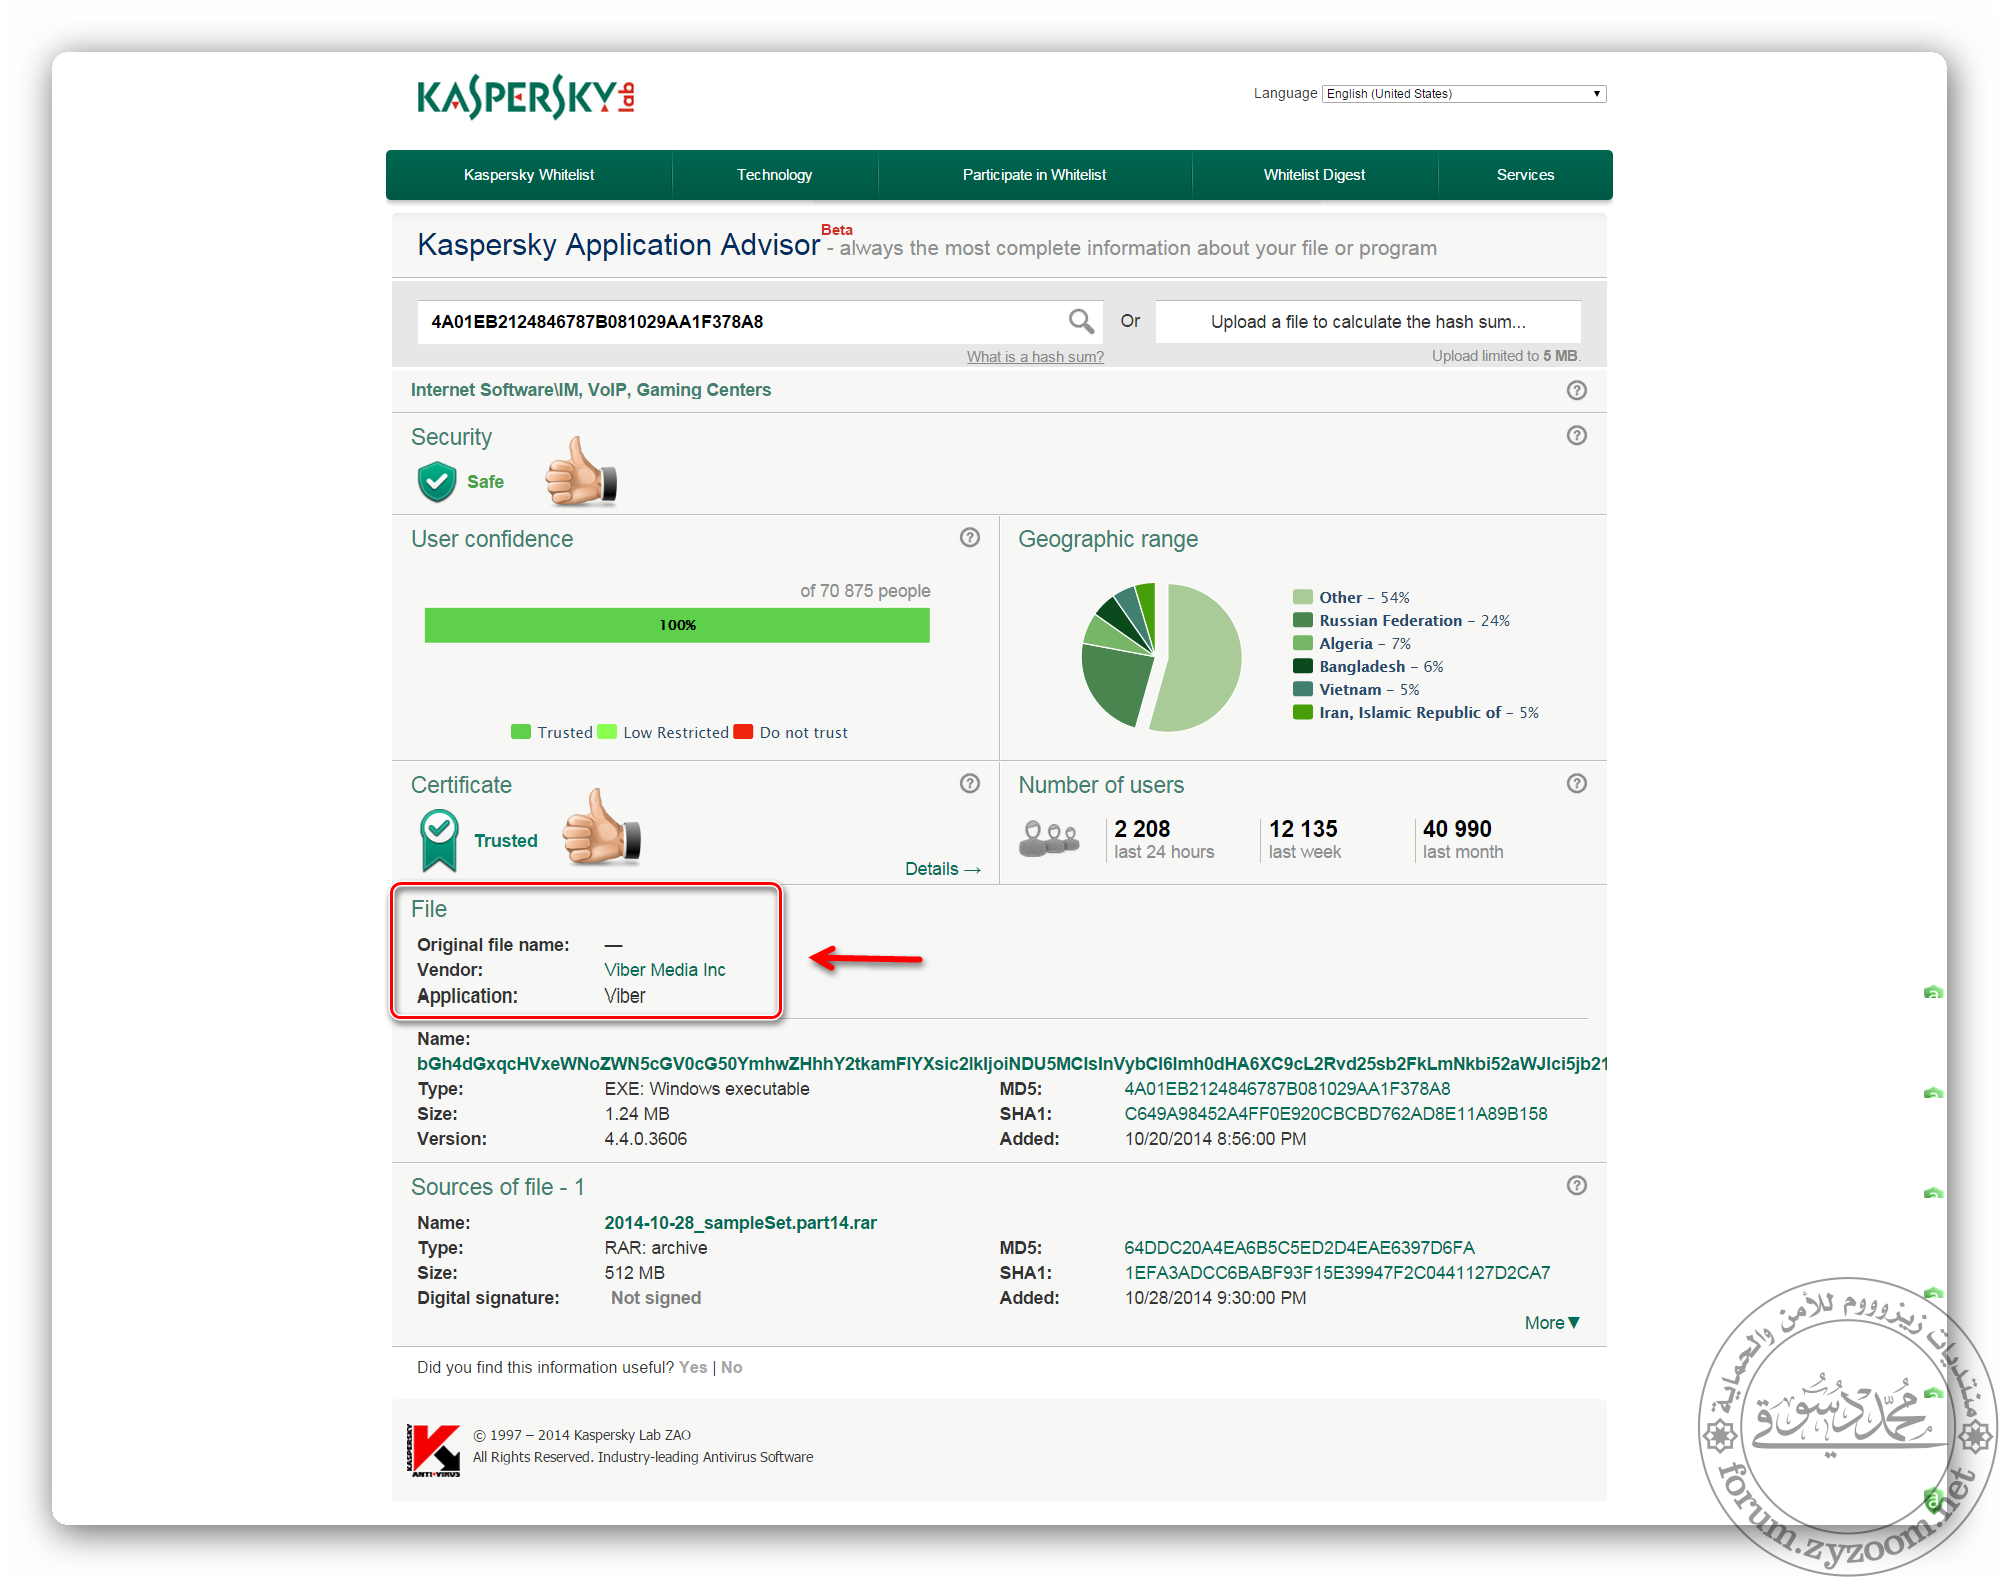Open help icon for User confidence

tap(969, 537)
